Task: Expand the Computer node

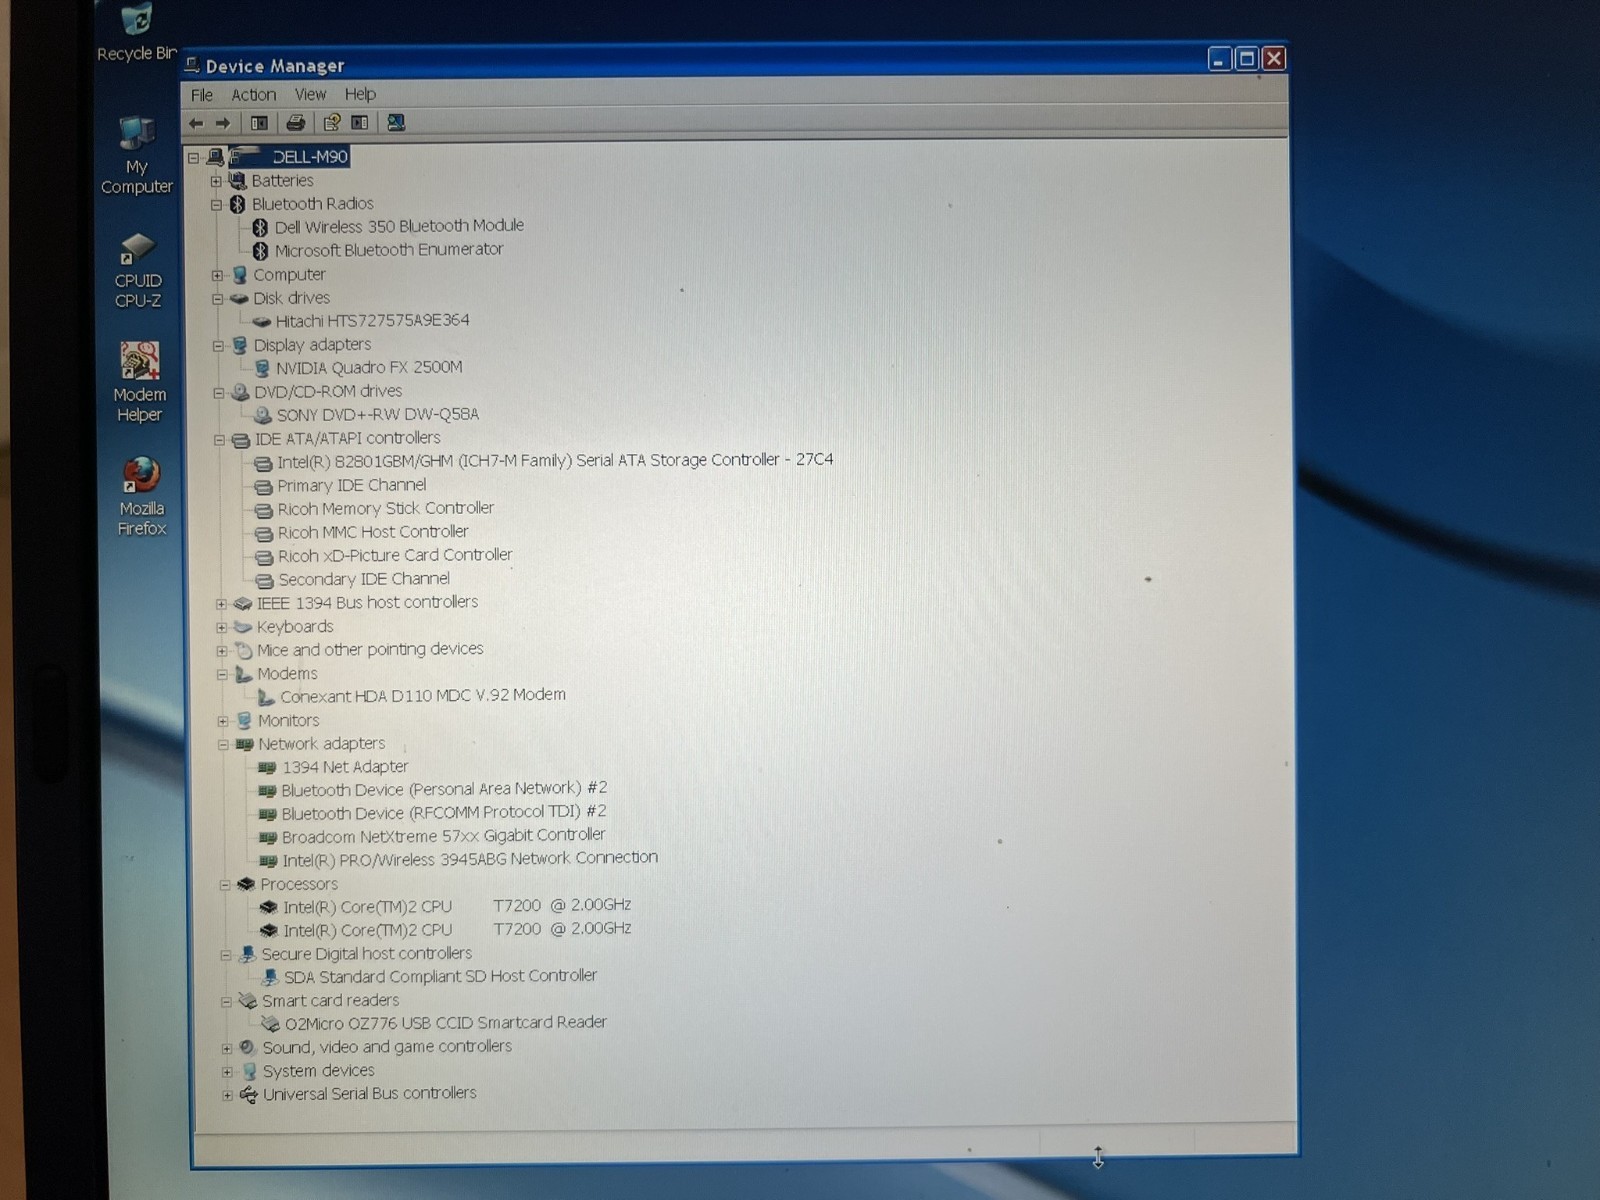Action: 217,275
